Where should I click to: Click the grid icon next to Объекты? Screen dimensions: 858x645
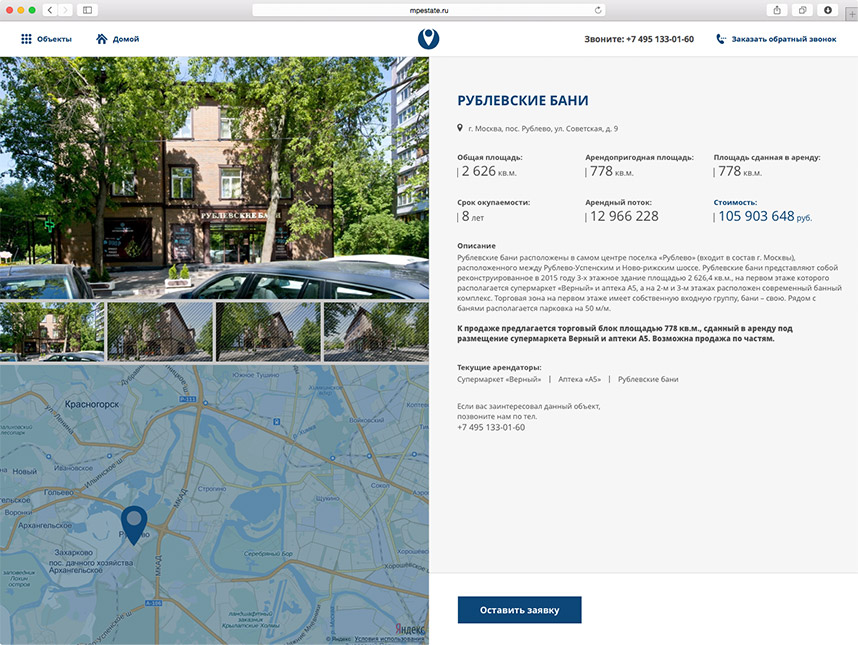26,39
